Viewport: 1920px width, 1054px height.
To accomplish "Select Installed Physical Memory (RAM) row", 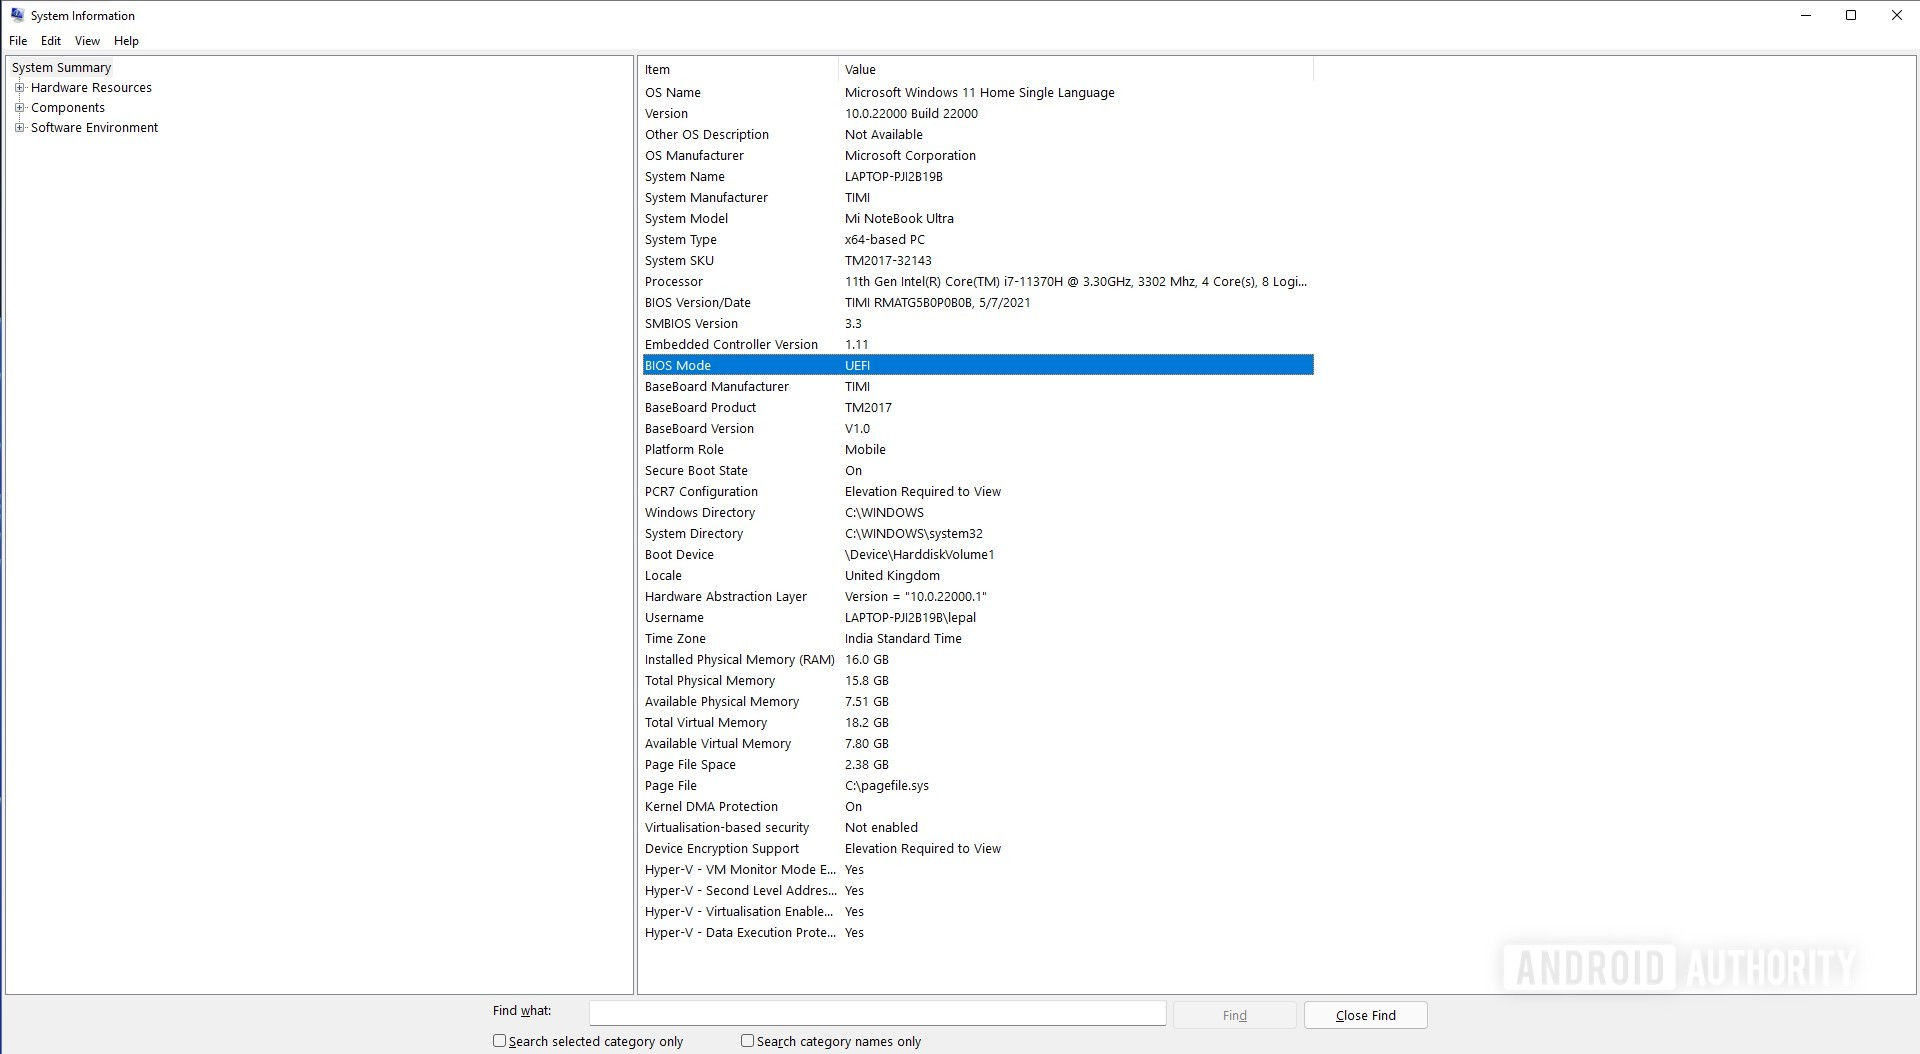I will click(x=977, y=659).
